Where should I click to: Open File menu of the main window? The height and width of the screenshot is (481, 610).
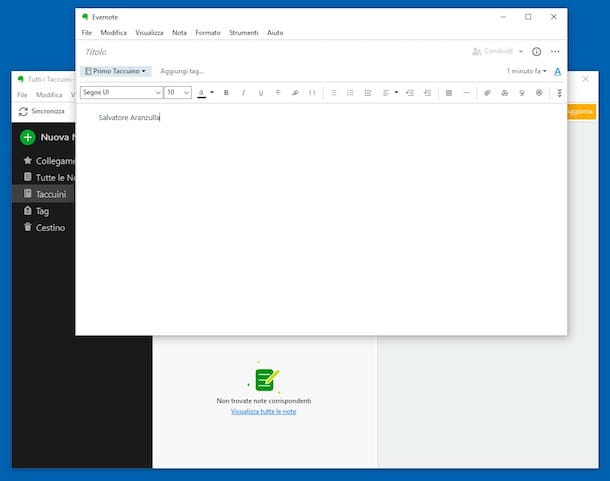[22, 95]
